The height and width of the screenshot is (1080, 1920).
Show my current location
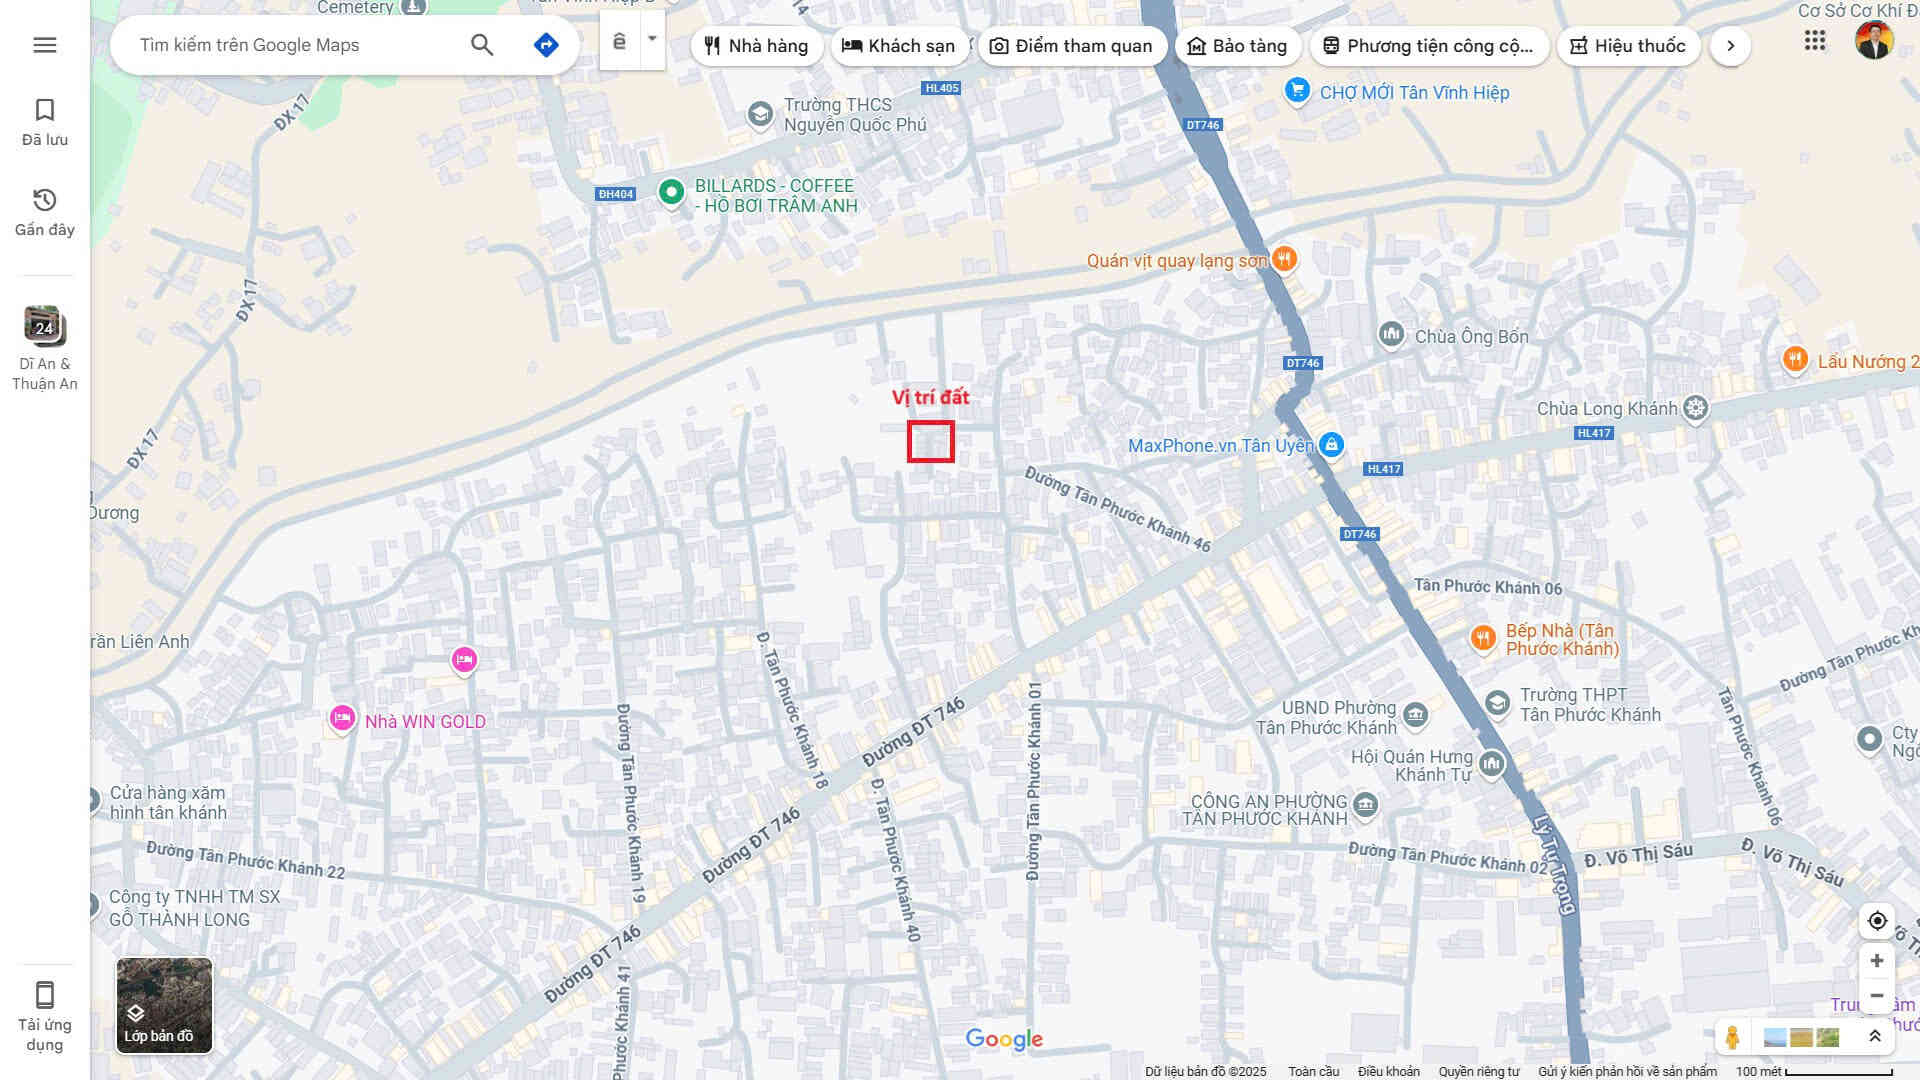tap(1877, 921)
